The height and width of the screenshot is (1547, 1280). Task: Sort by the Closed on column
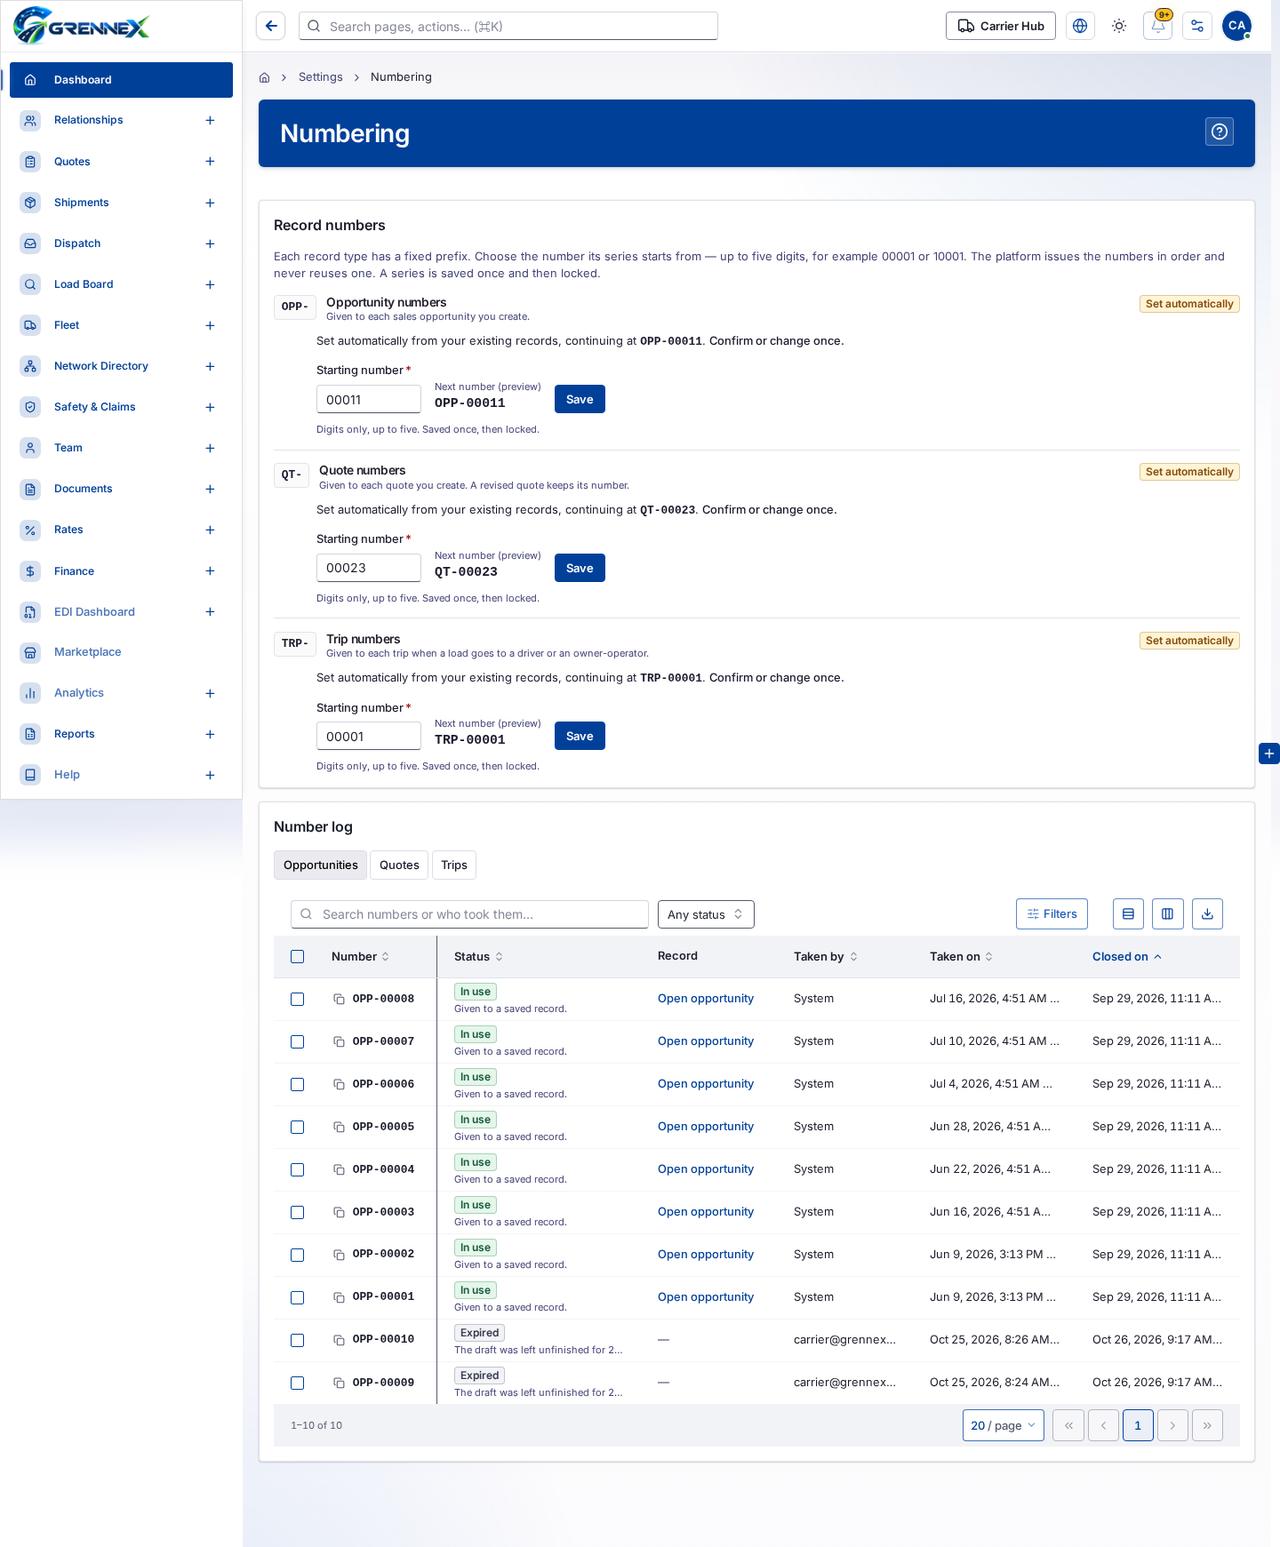1127,957
